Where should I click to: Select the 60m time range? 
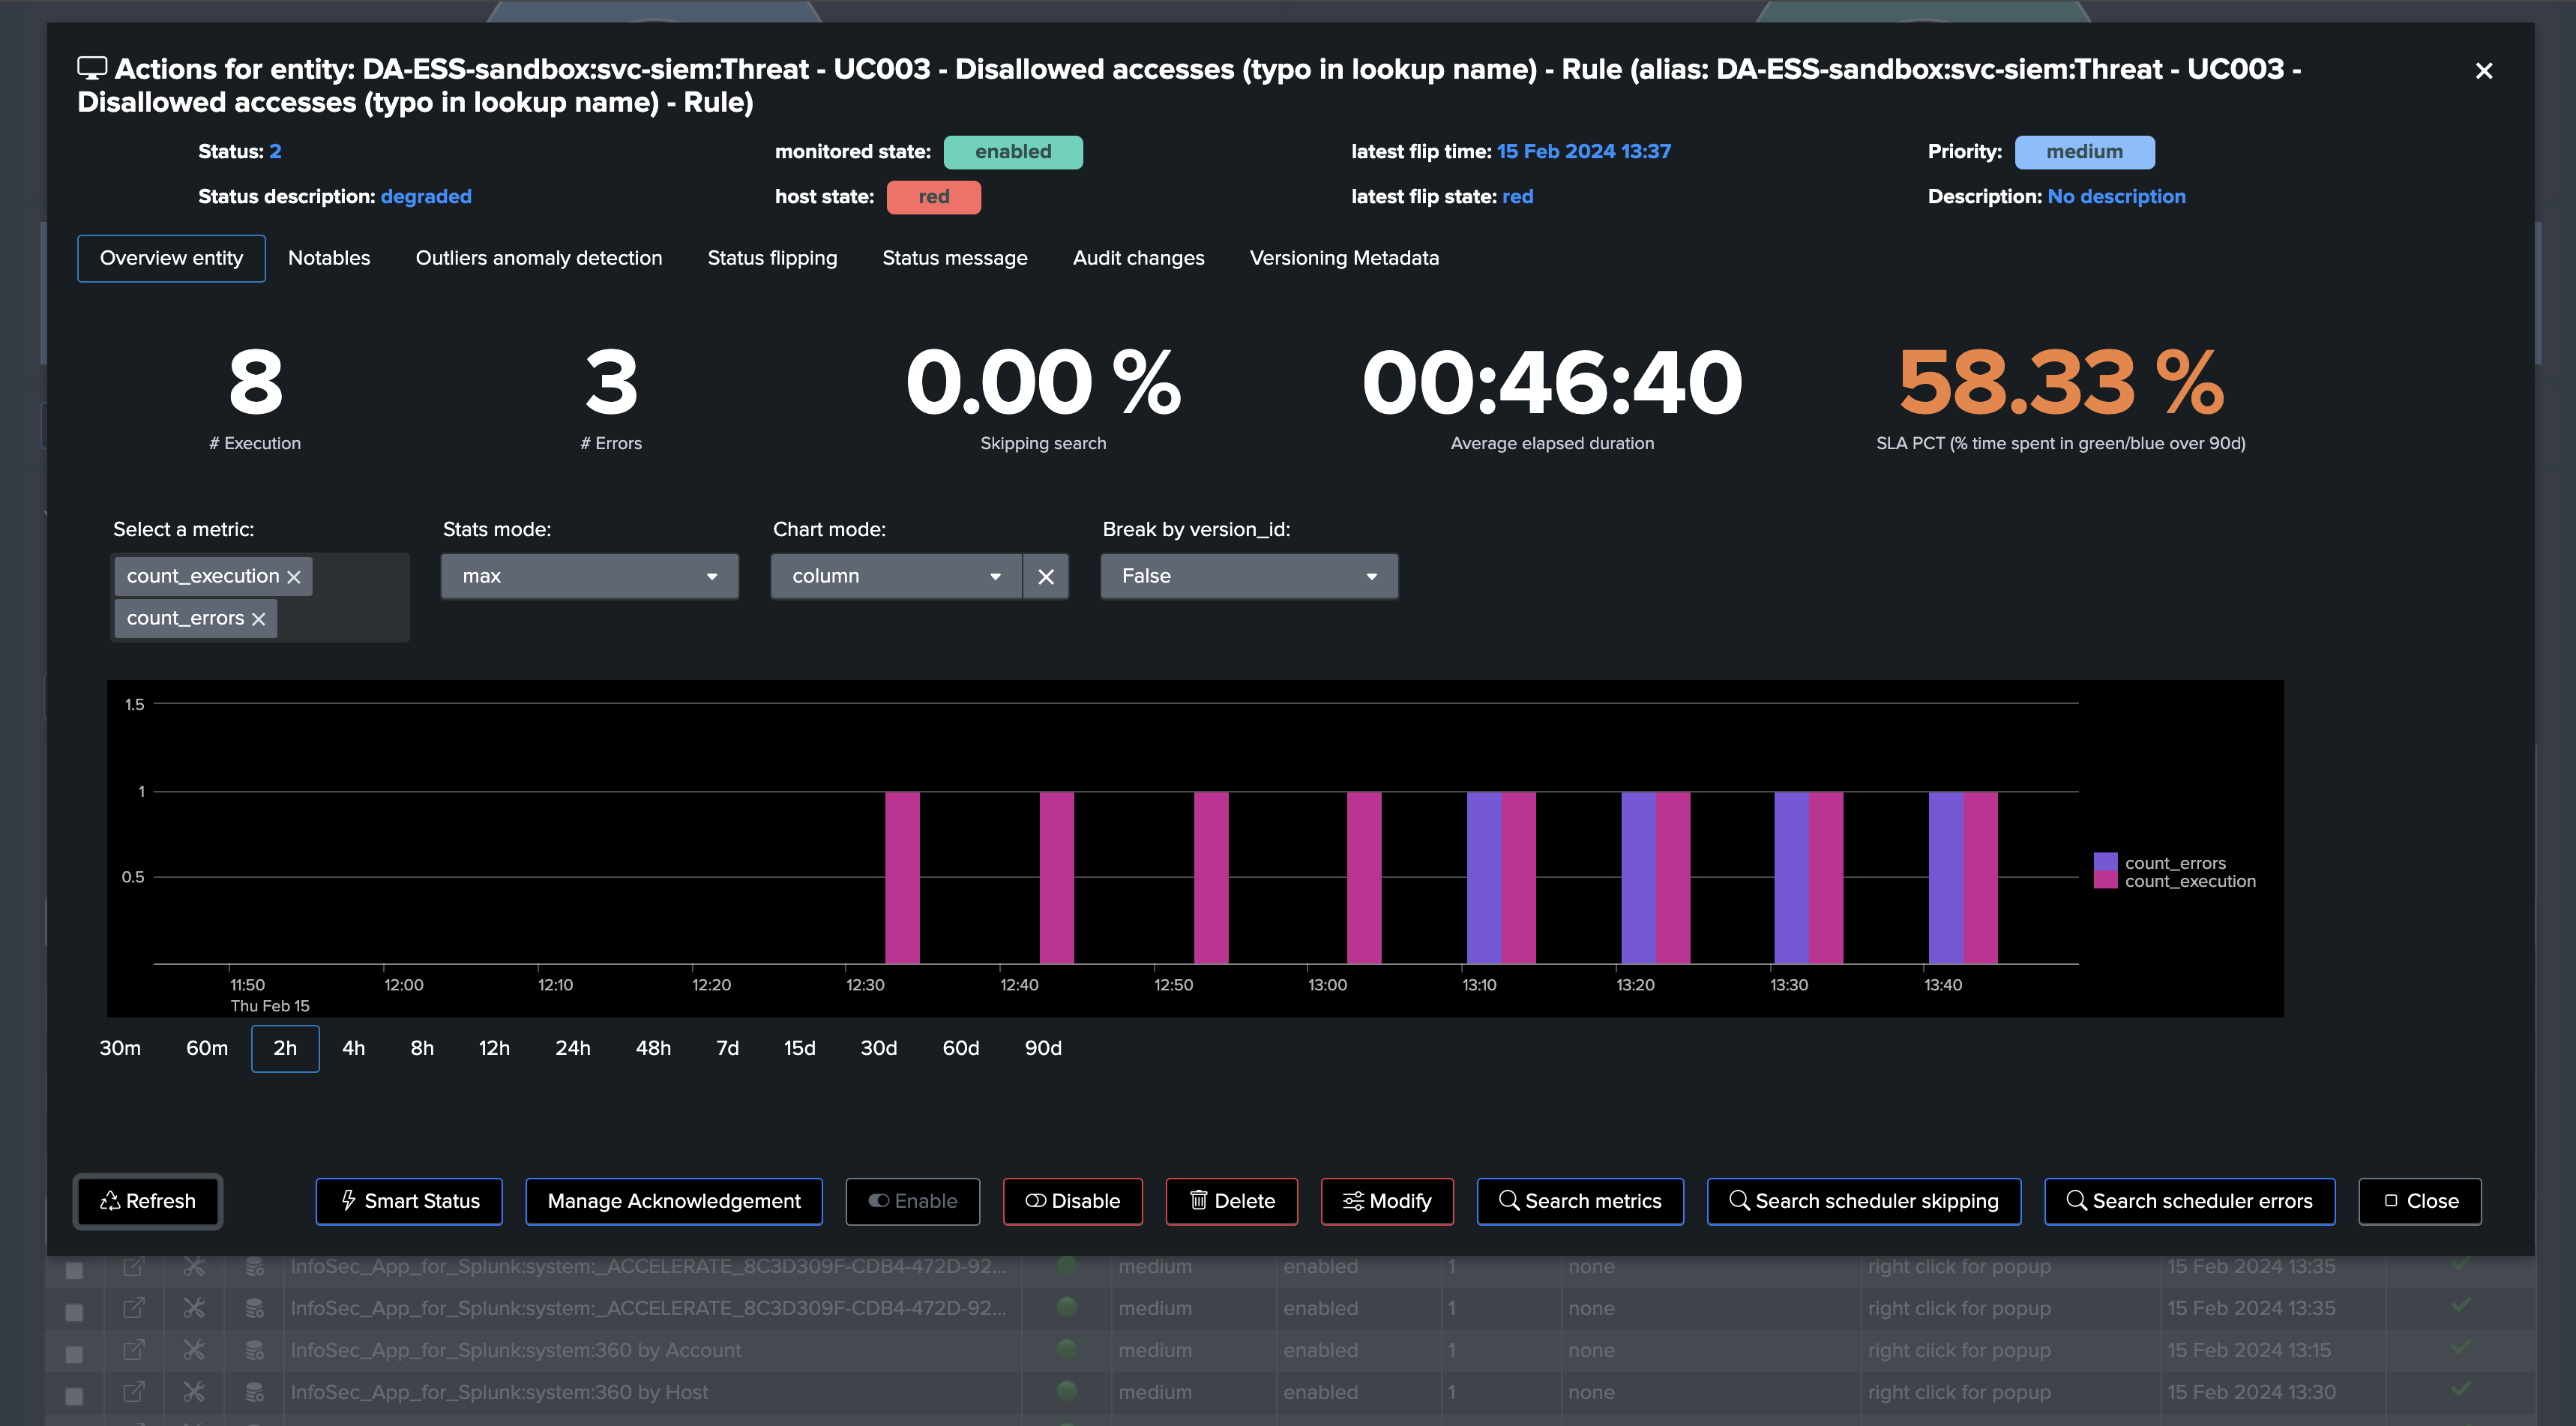coord(207,1048)
